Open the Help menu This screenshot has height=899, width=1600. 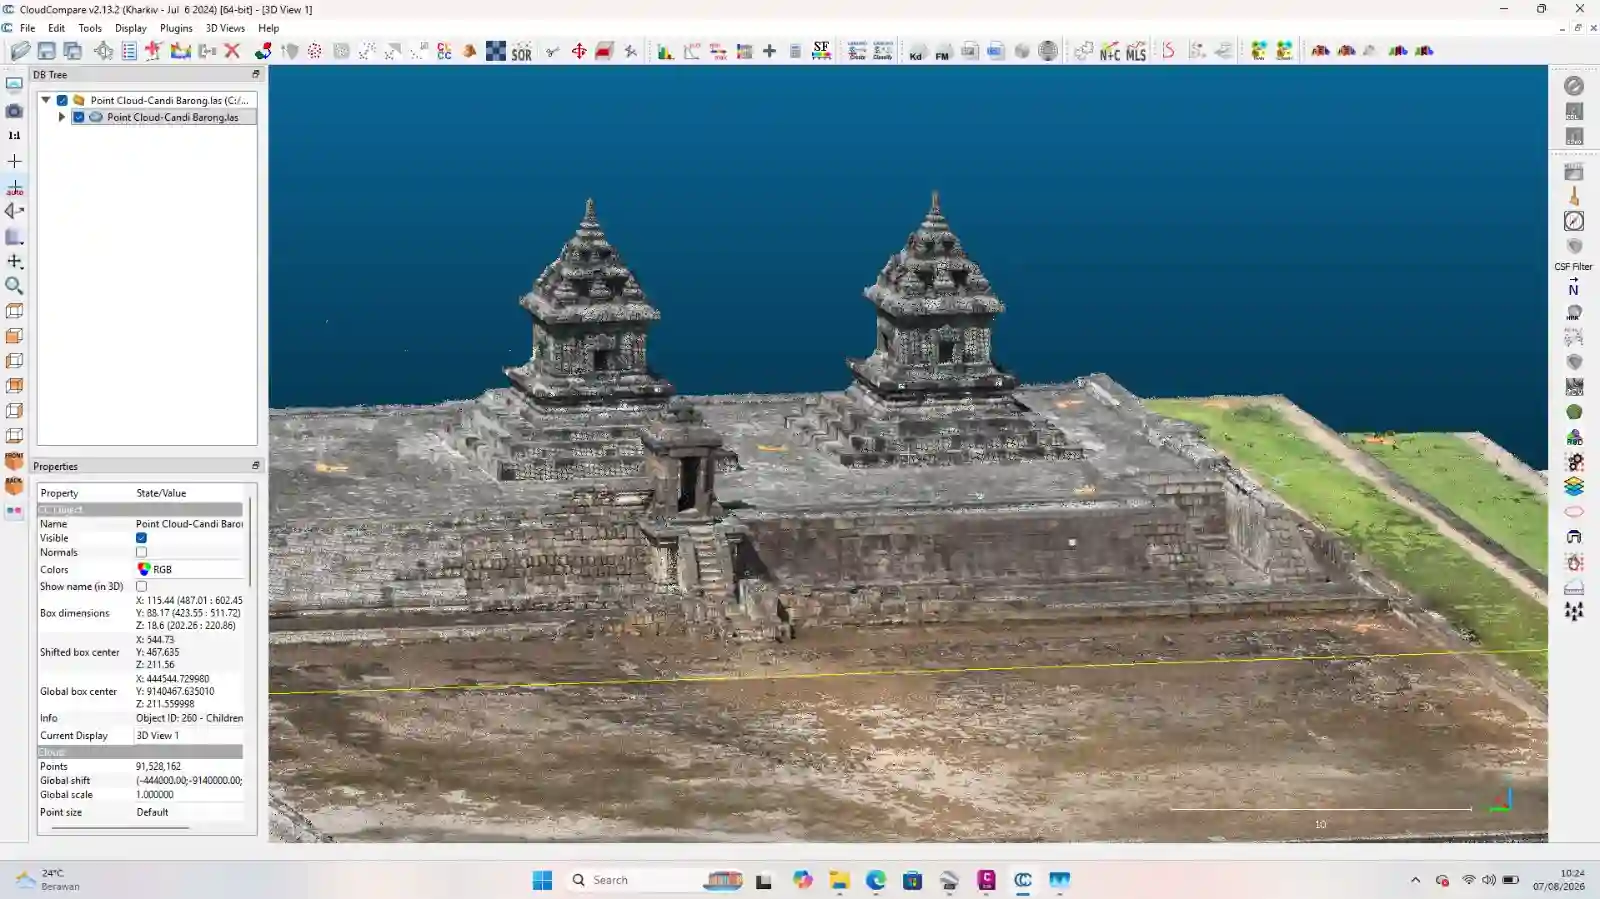[x=268, y=28]
